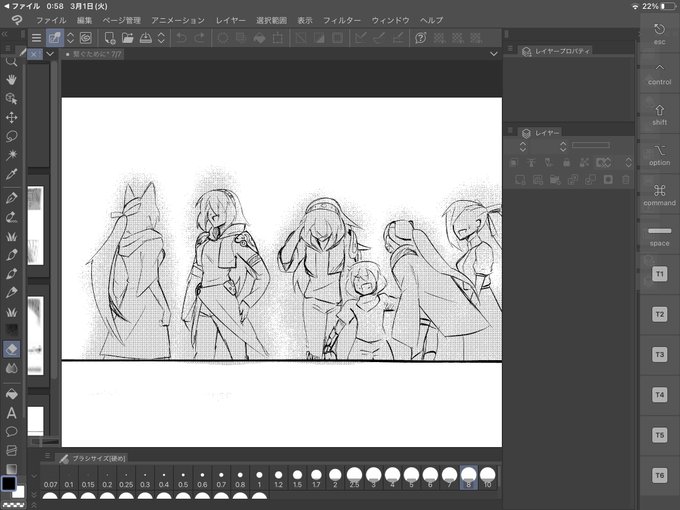Toggle the Lock layer icon
This screenshot has width=680, height=510.
566,163
